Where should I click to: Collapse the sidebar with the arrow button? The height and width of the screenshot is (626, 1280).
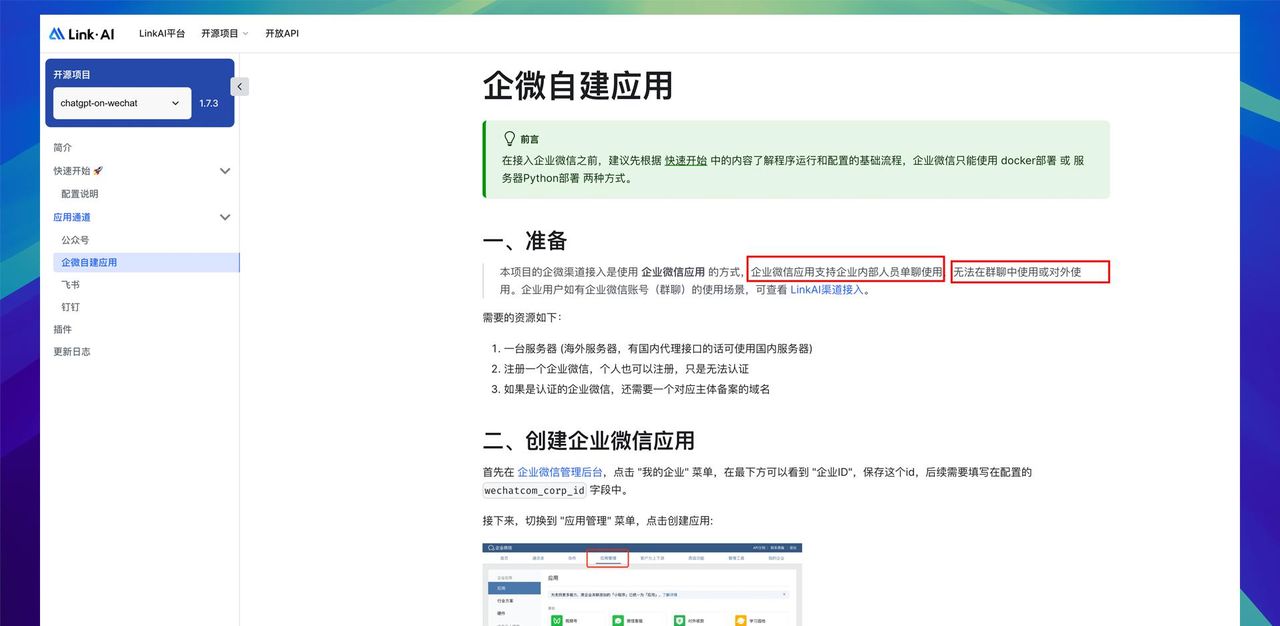click(x=239, y=87)
